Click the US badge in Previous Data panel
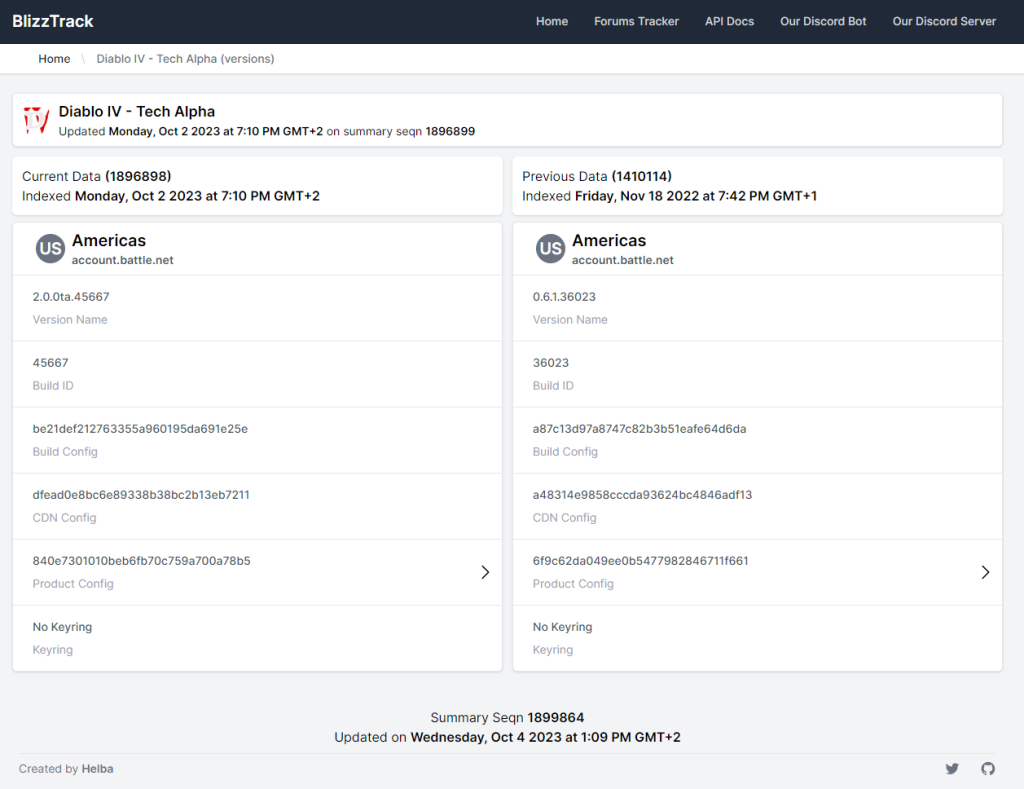Viewport: 1024px width, 789px height. (550, 249)
